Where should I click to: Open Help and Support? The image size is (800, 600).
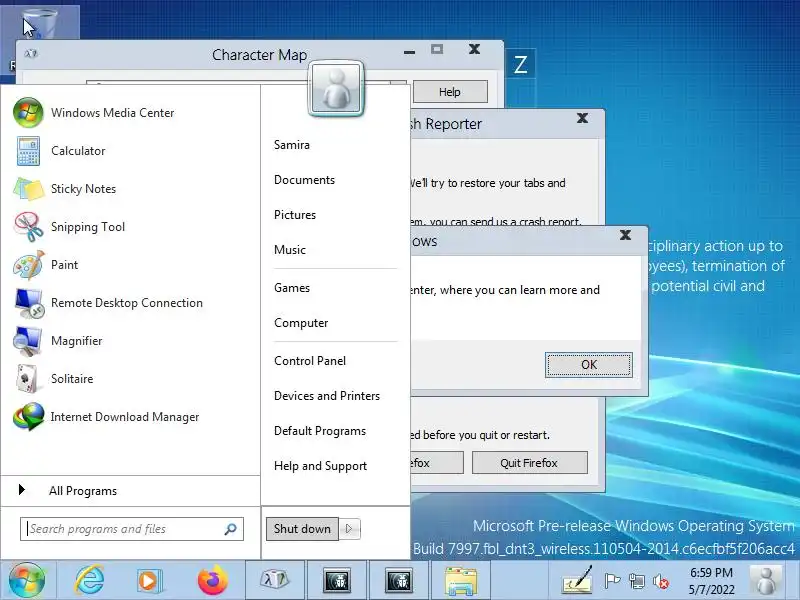click(320, 466)
